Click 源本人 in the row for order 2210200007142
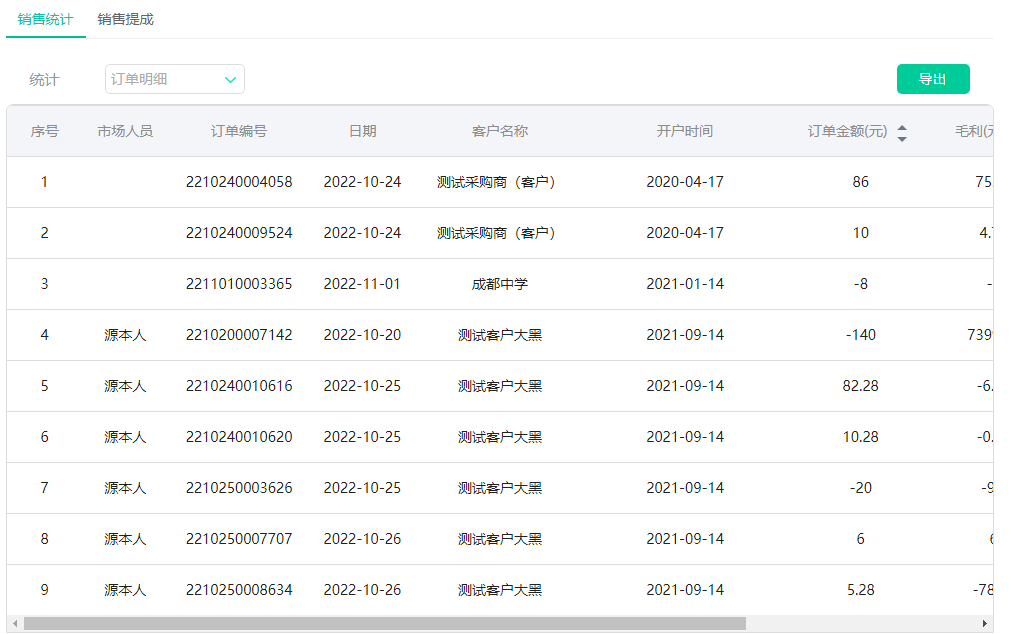Image resolution: width=1011 pixels, height=634 pixels. (124, 334)
